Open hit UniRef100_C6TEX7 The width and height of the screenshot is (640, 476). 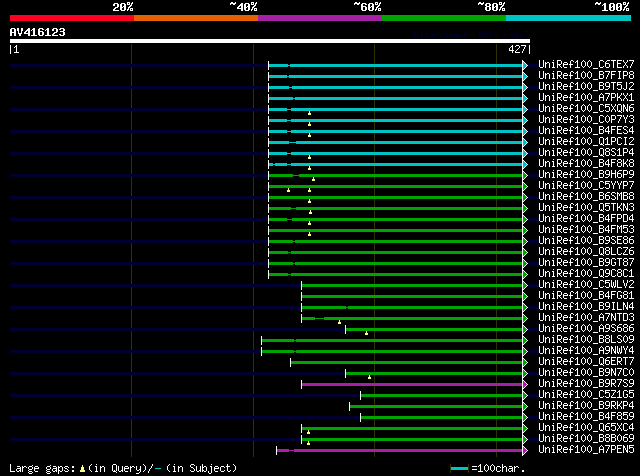pos(586,64)
